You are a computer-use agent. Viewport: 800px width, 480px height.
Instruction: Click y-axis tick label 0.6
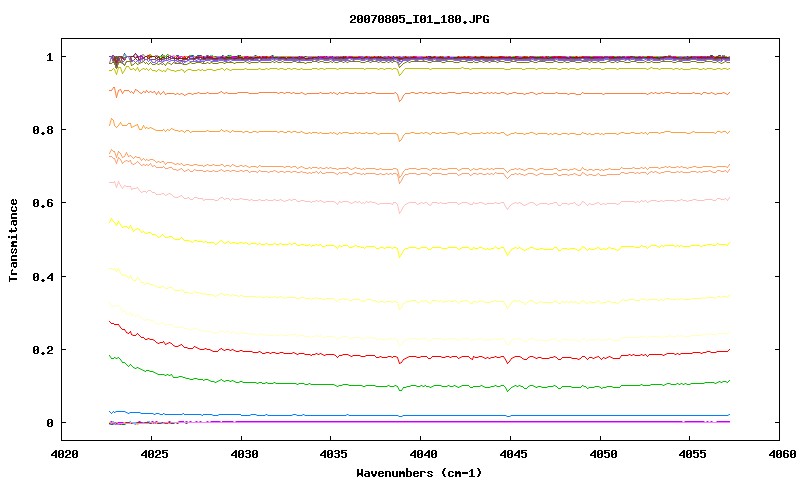point(43,203)
